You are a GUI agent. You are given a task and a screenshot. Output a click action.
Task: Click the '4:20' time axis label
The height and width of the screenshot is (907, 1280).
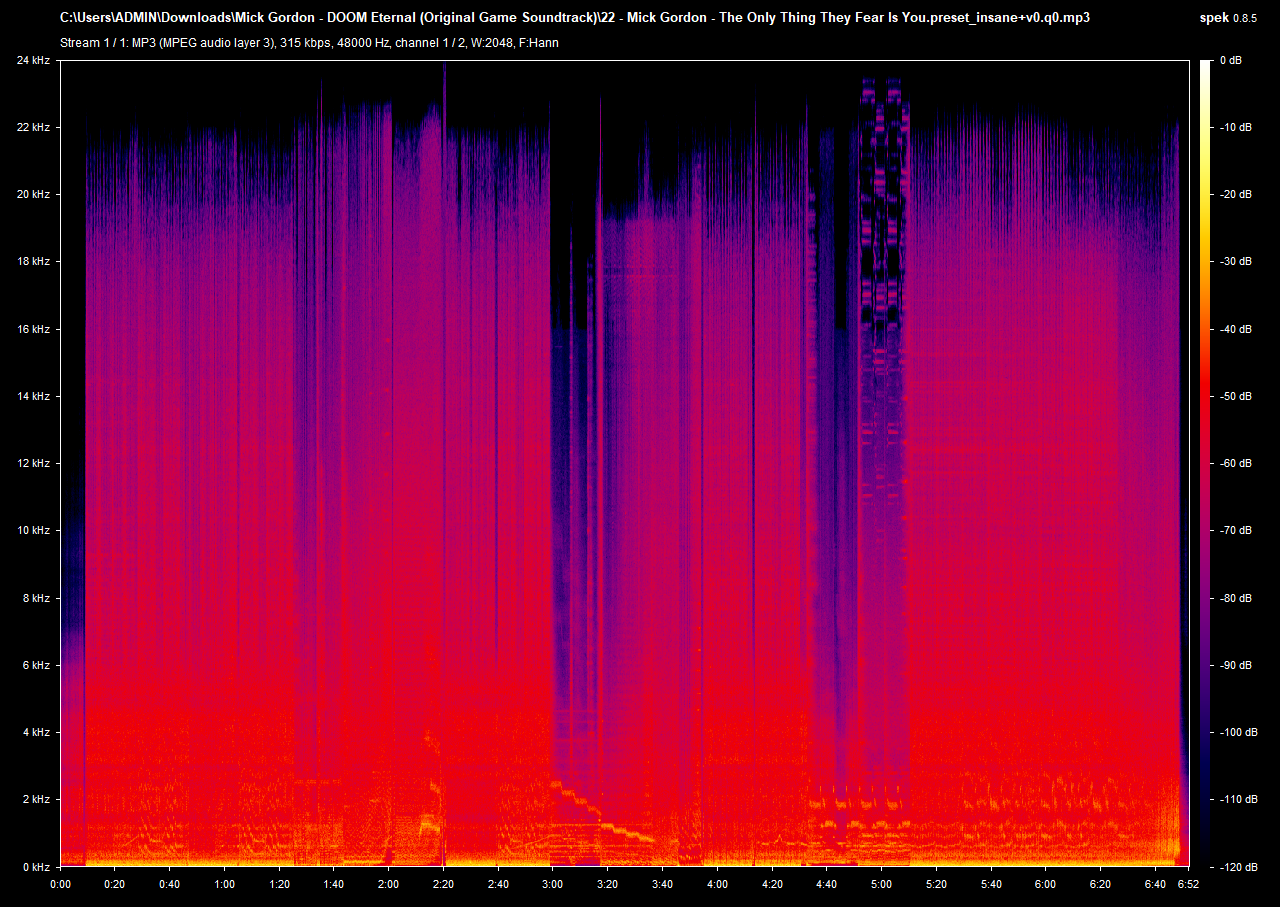tap(772, 885)
